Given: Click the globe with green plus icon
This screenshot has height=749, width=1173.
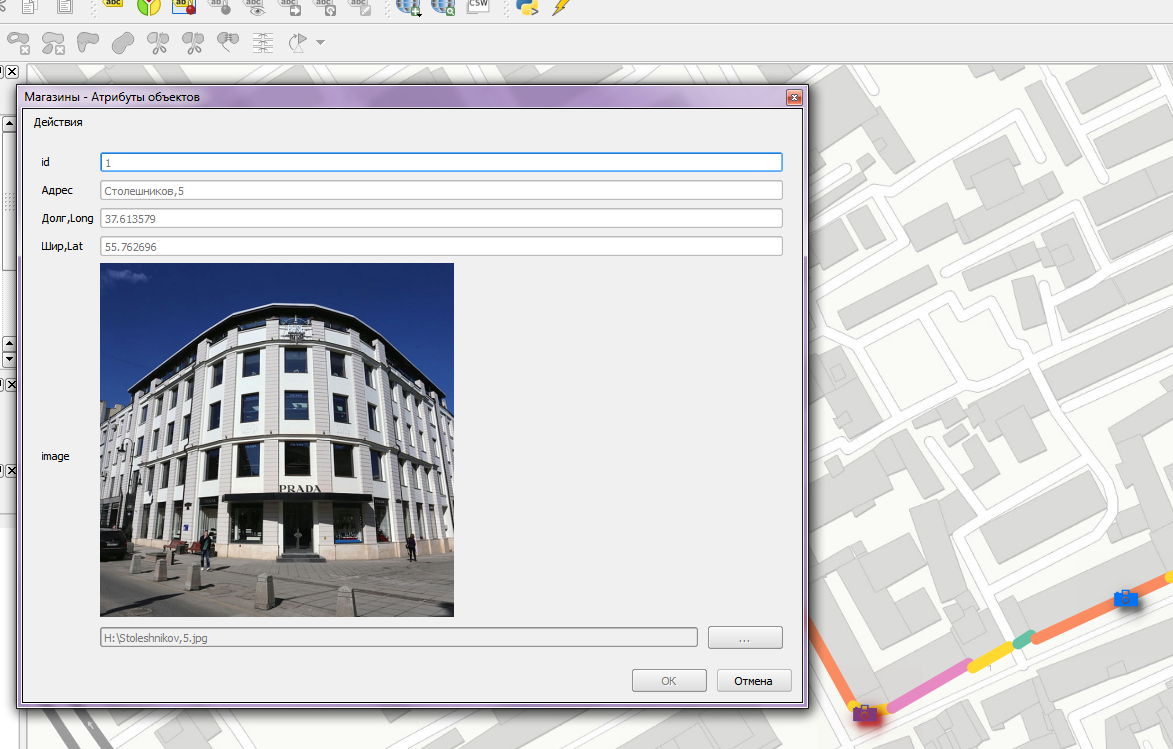Looking at the screenshot, I should pos(408,7).
